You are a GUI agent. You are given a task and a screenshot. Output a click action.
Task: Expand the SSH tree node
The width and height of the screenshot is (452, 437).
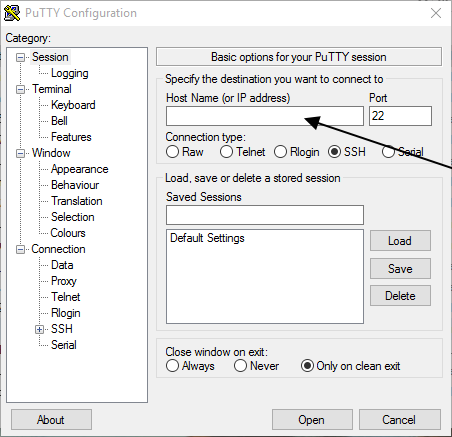coord(39,329)
